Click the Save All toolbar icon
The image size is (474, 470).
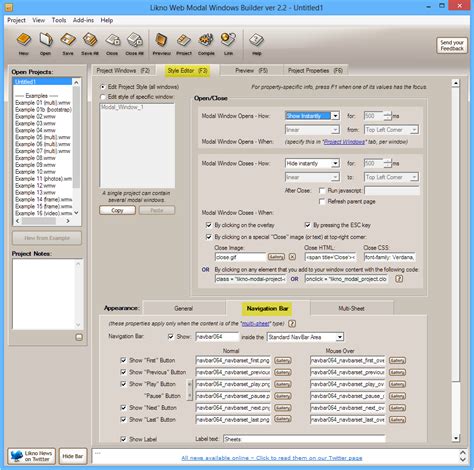(90, 44)
